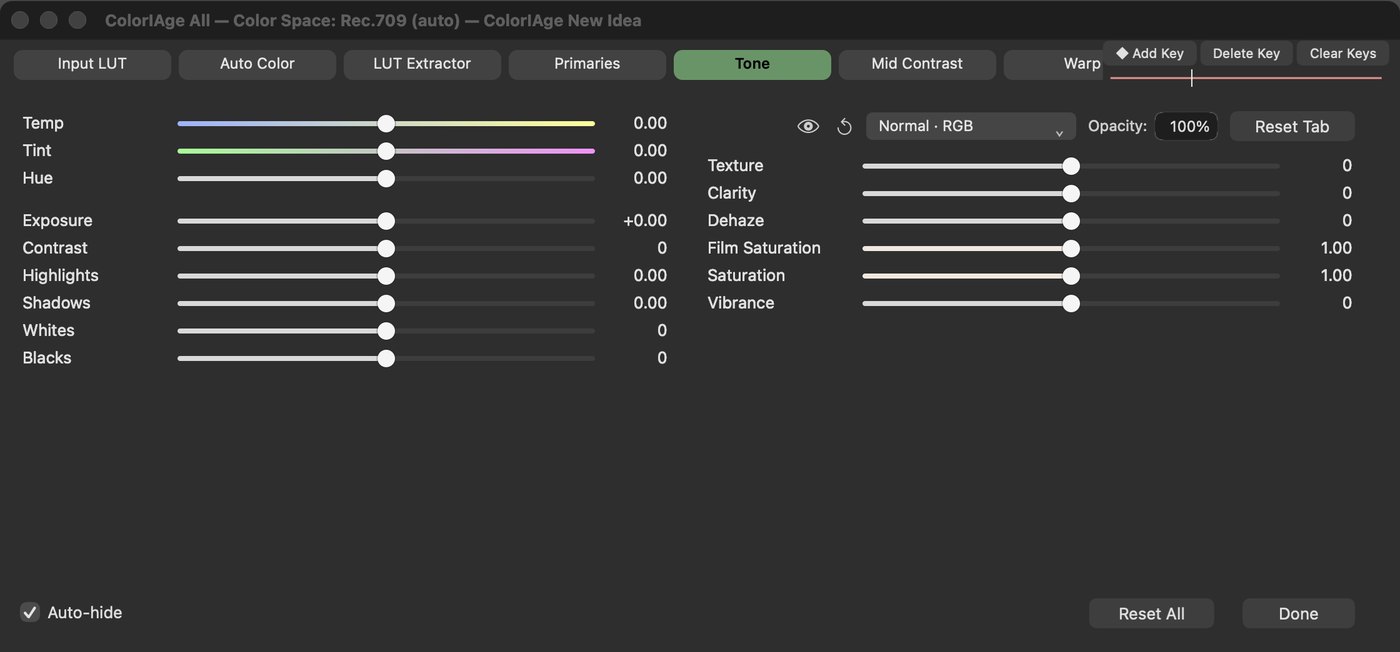
Task: Select the Tone tab
Action: (752, 64)
